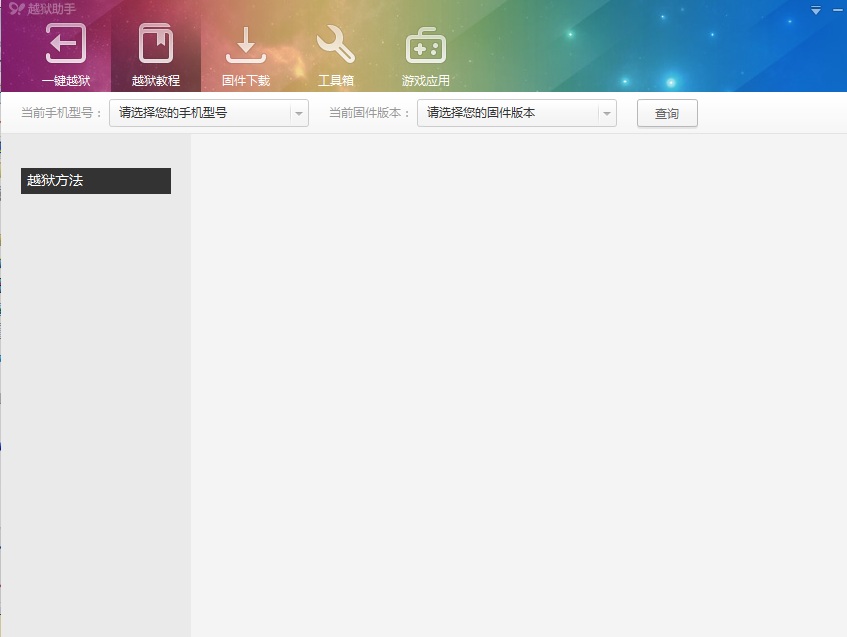Open the pull-down arrow menu near minimize

(x=814, y=8)
